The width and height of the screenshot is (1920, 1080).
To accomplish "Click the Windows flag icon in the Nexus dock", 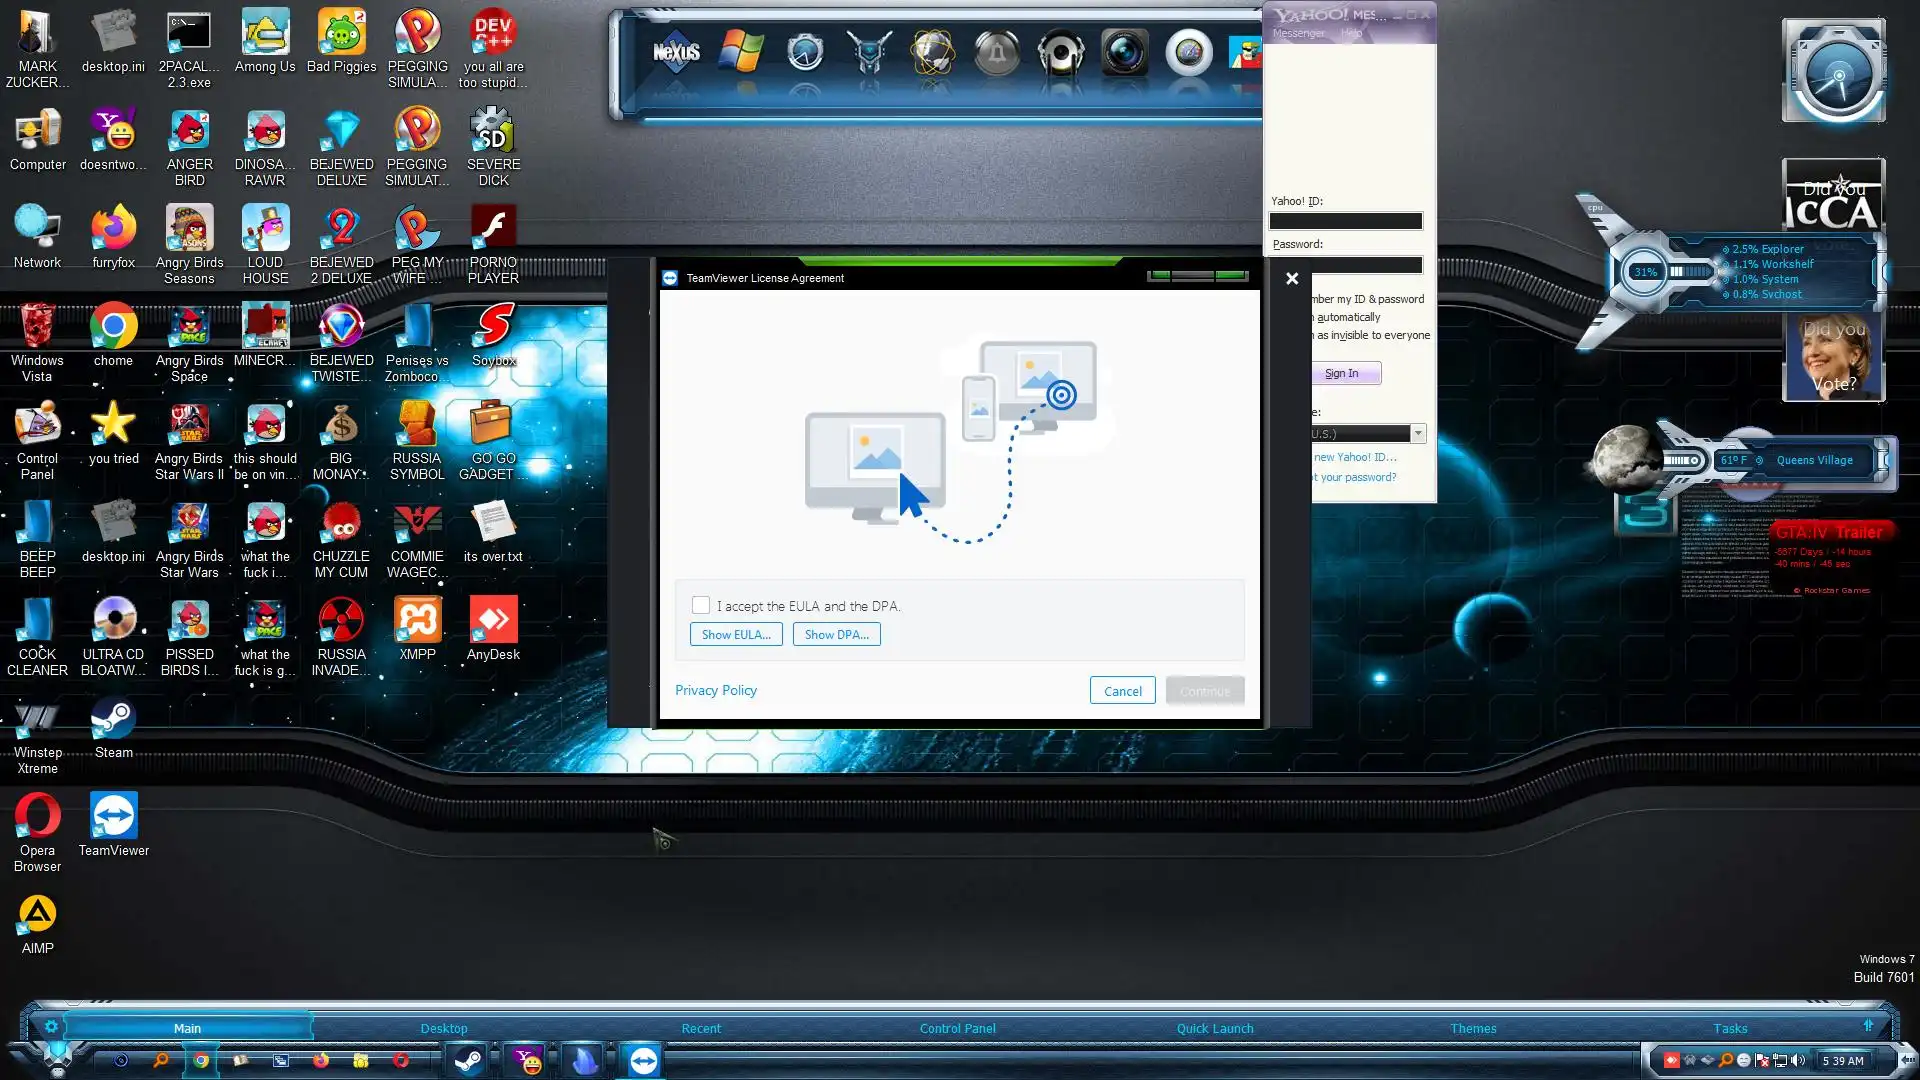I will [x=740, y=52].
